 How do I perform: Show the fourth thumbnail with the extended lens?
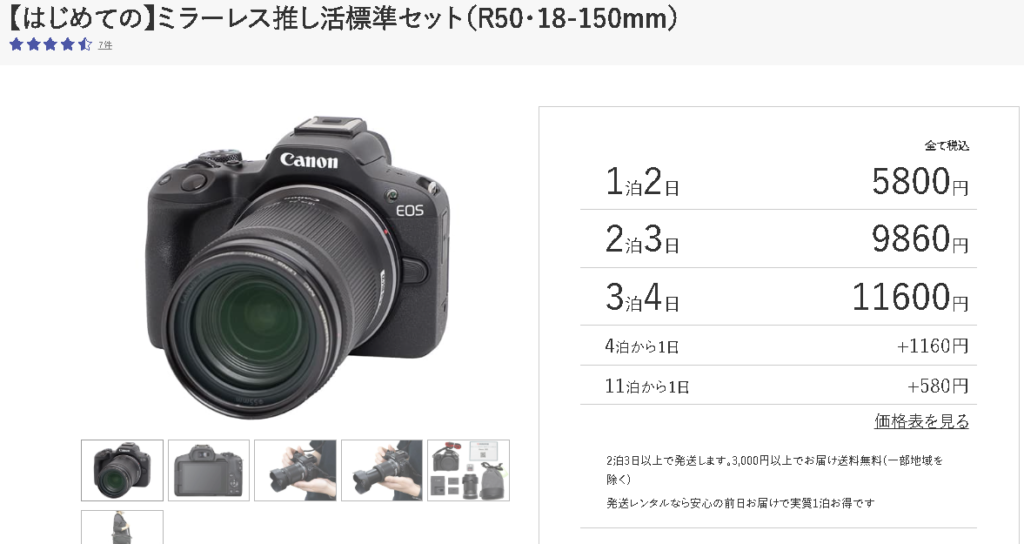point(382,470)
